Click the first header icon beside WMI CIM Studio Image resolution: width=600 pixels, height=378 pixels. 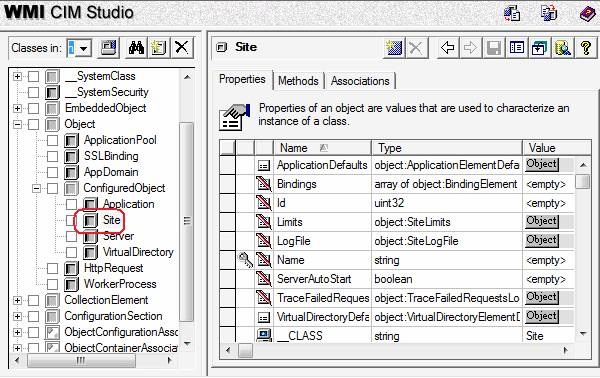click(x=512, y=14)
